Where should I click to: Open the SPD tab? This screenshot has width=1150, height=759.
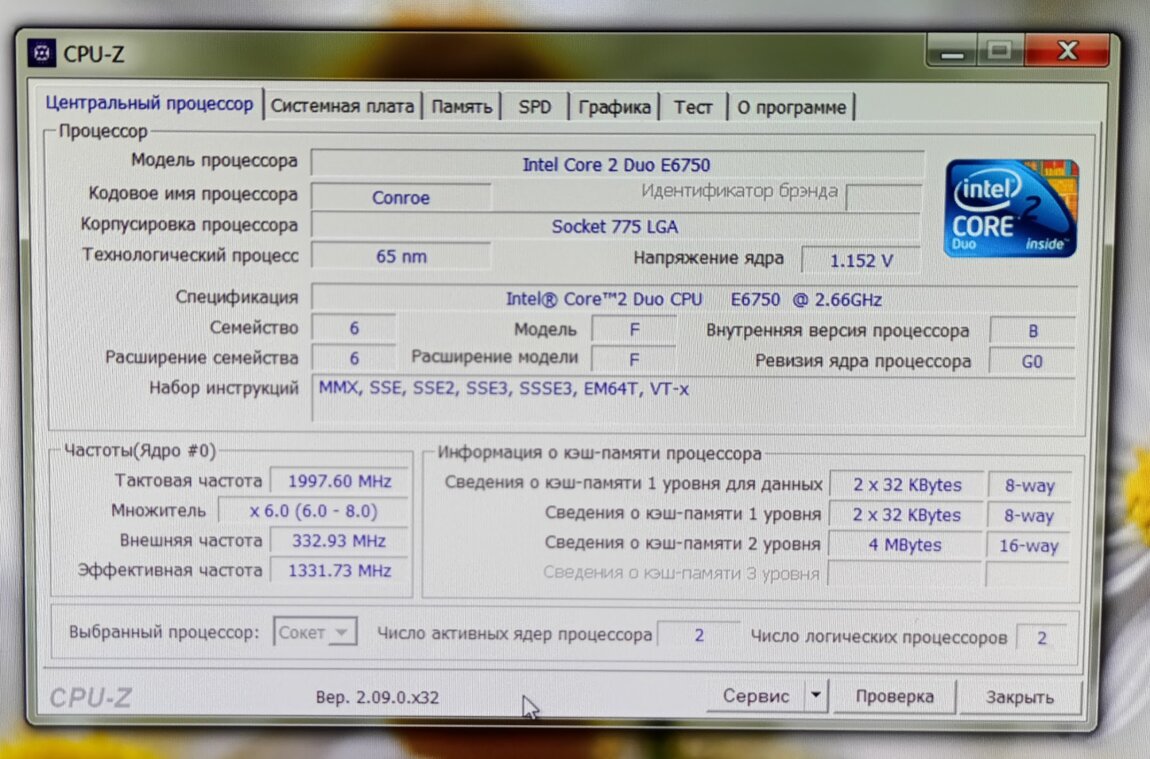pos(535,107)
